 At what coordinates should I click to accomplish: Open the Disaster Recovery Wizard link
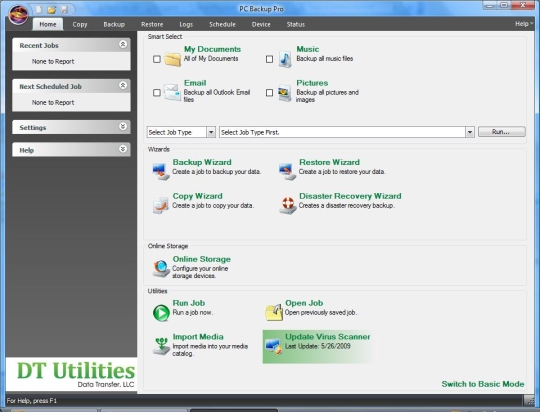point(350,196)
